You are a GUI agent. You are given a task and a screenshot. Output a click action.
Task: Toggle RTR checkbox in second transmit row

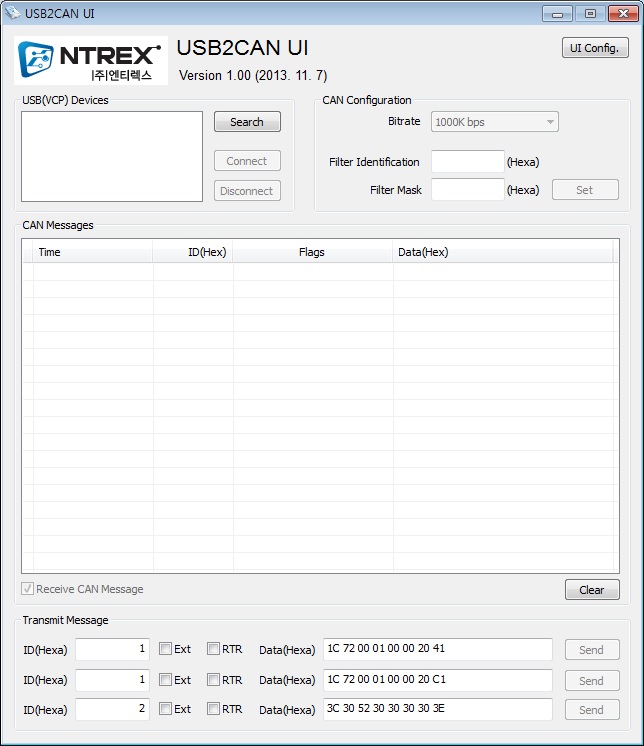pyautogui.click(x=213, y=680)
